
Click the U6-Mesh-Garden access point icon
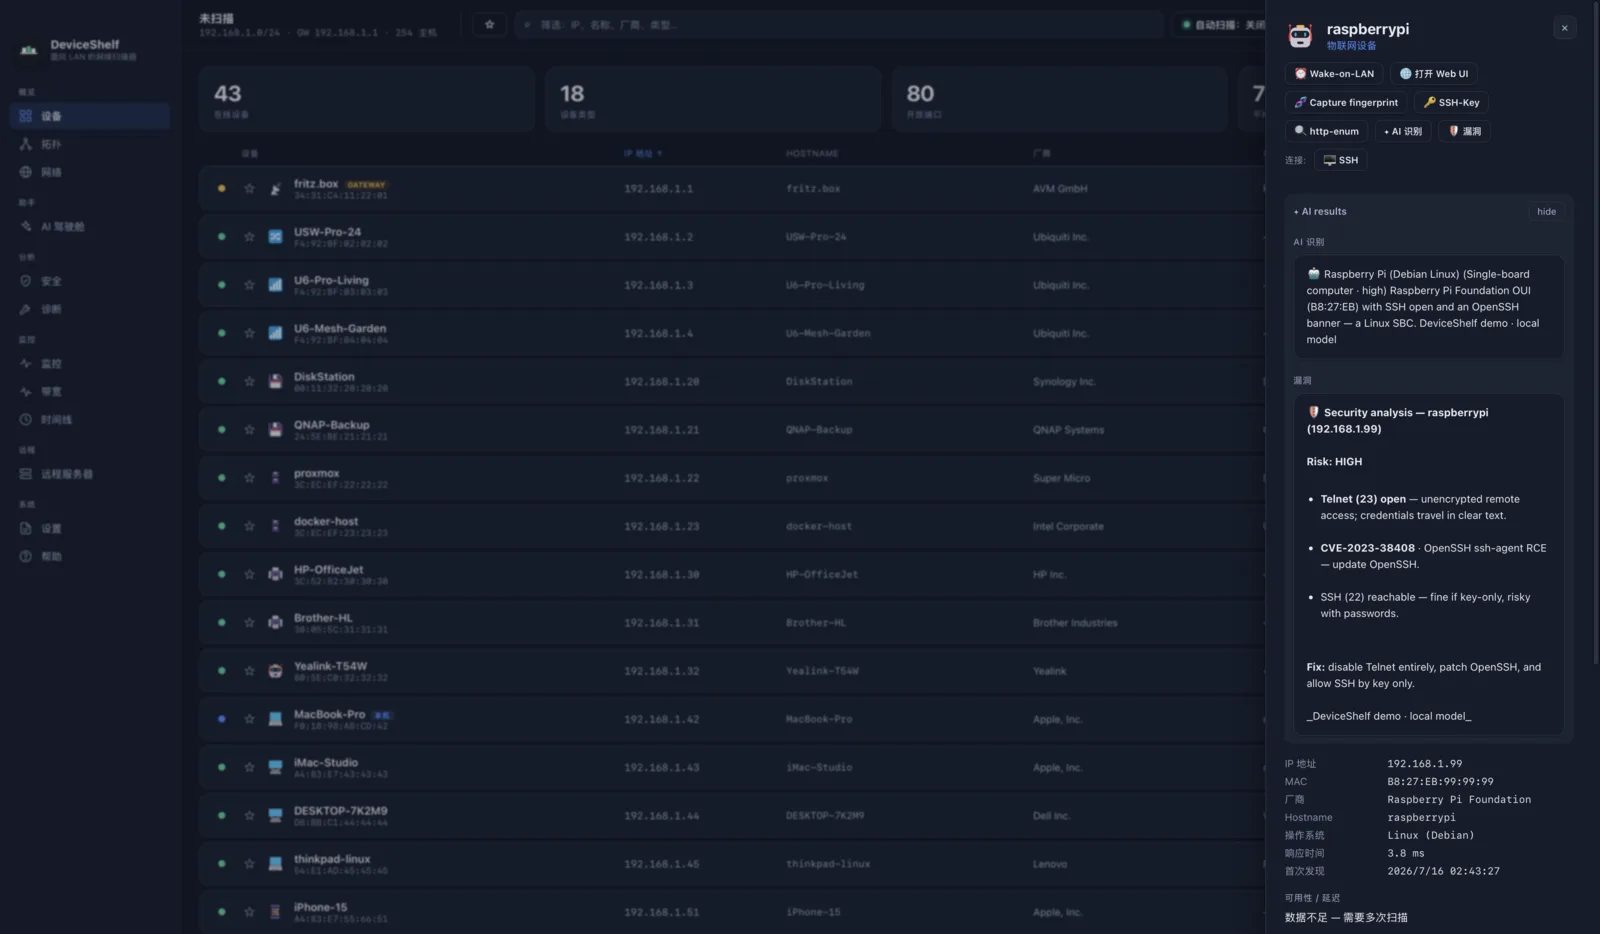click(x=275, y=333)
